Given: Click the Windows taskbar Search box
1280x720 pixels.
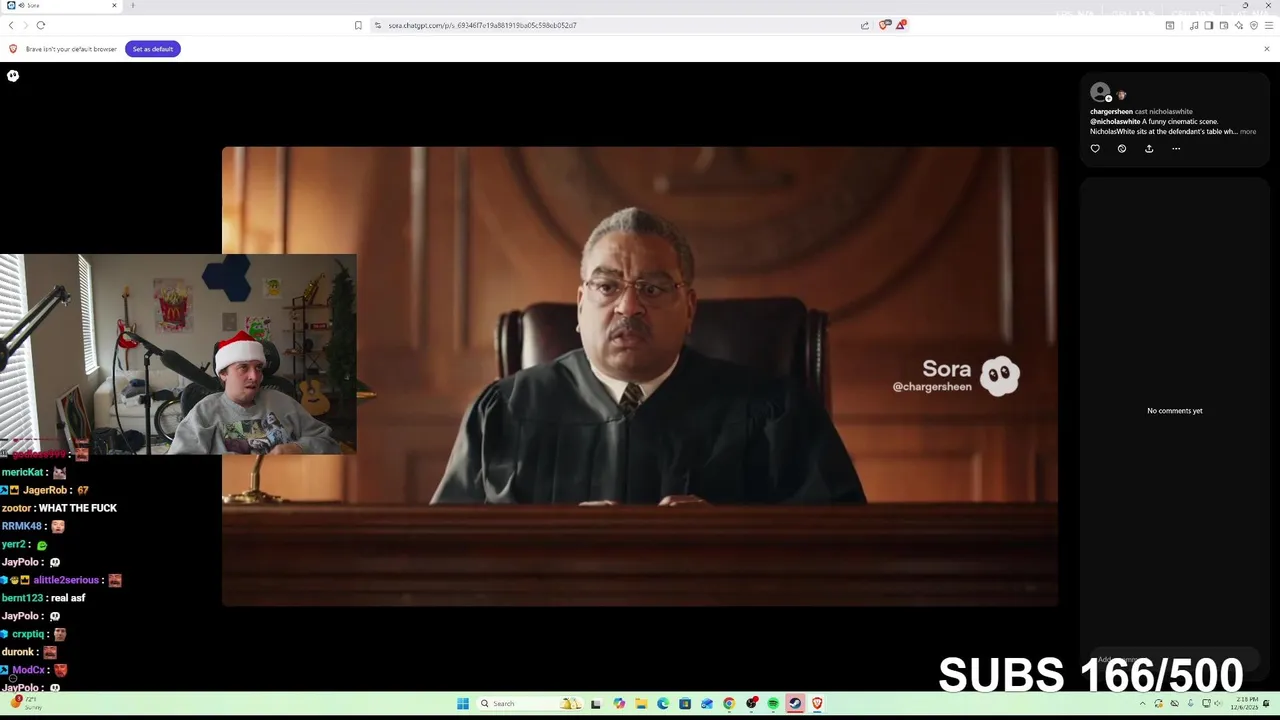Looking at the screenshot, I should pyautogui.click(x=528, y=703).
